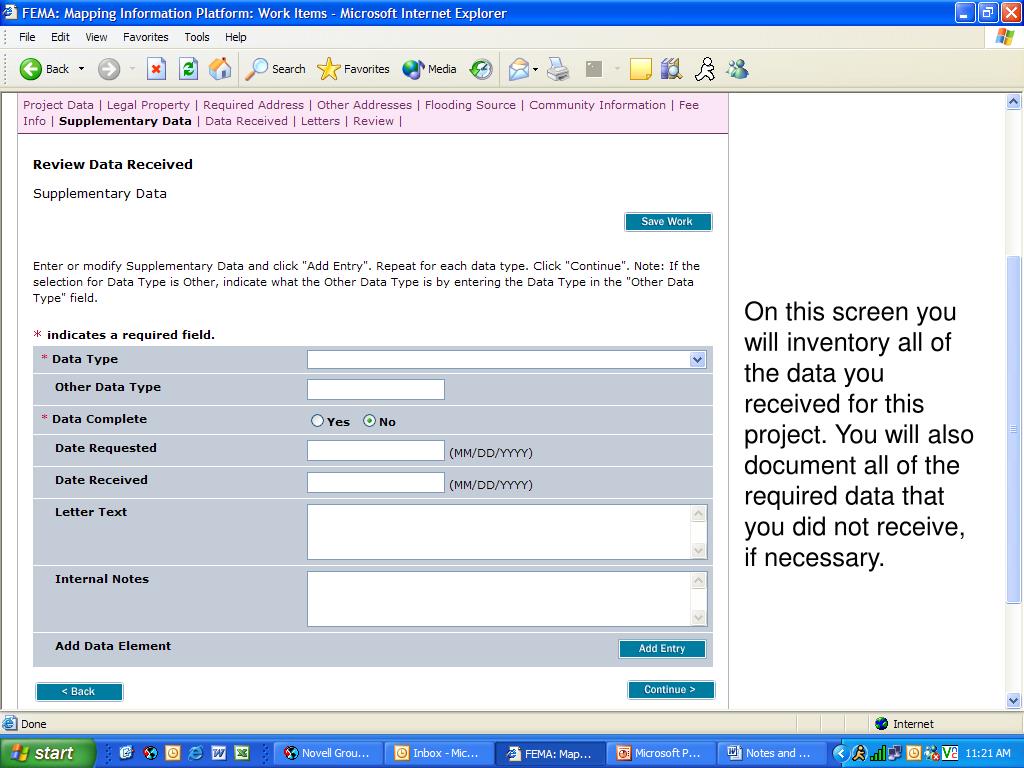Screen dimensions: 1024x768
Task: Open the Mail button dropdown arrow
Action: pos(536,69)
